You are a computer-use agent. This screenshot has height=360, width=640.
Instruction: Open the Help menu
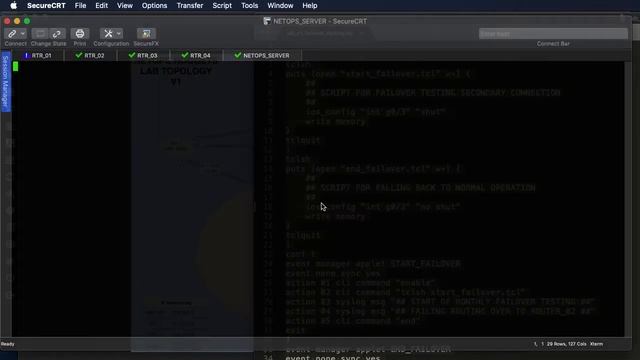(310, 6)
